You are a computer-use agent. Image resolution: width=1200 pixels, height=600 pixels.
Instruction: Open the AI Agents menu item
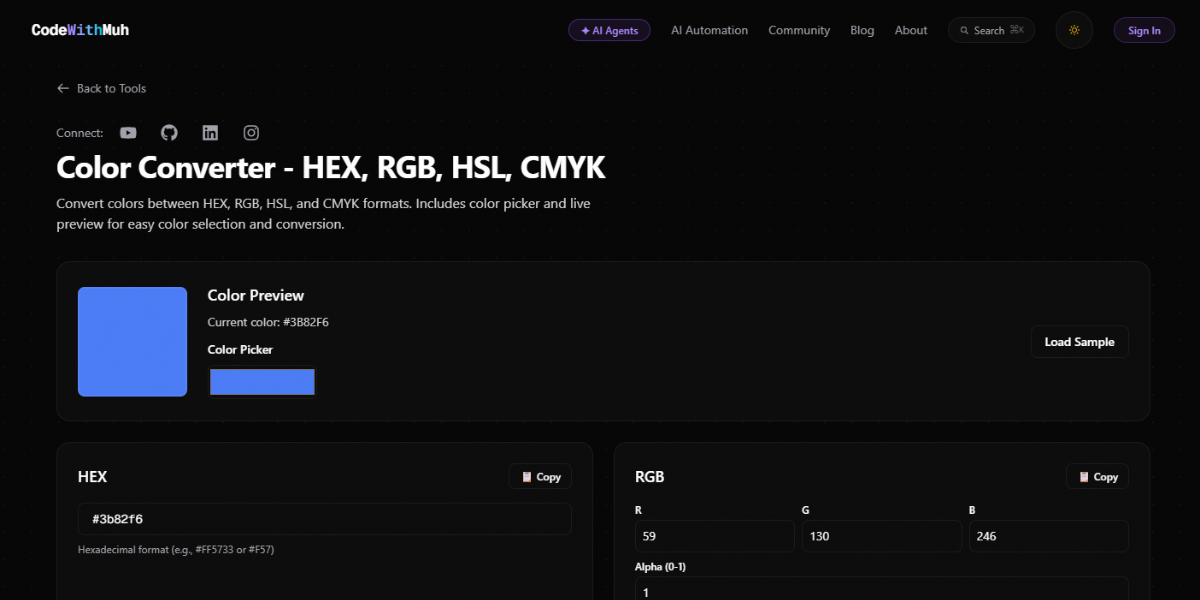[609, 30]
